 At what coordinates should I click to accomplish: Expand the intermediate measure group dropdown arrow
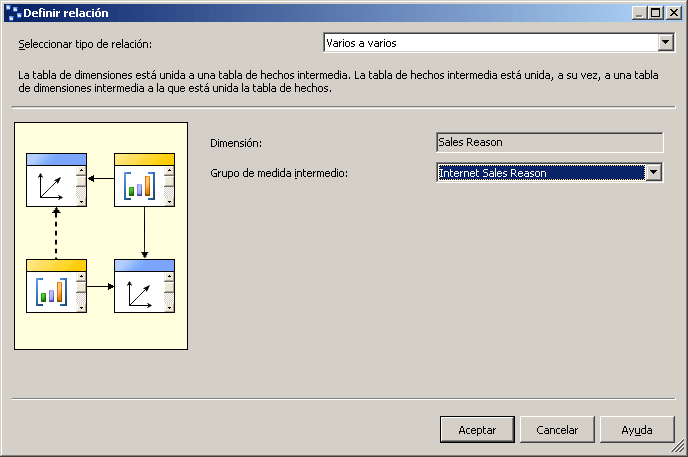(x=653, y=172)
